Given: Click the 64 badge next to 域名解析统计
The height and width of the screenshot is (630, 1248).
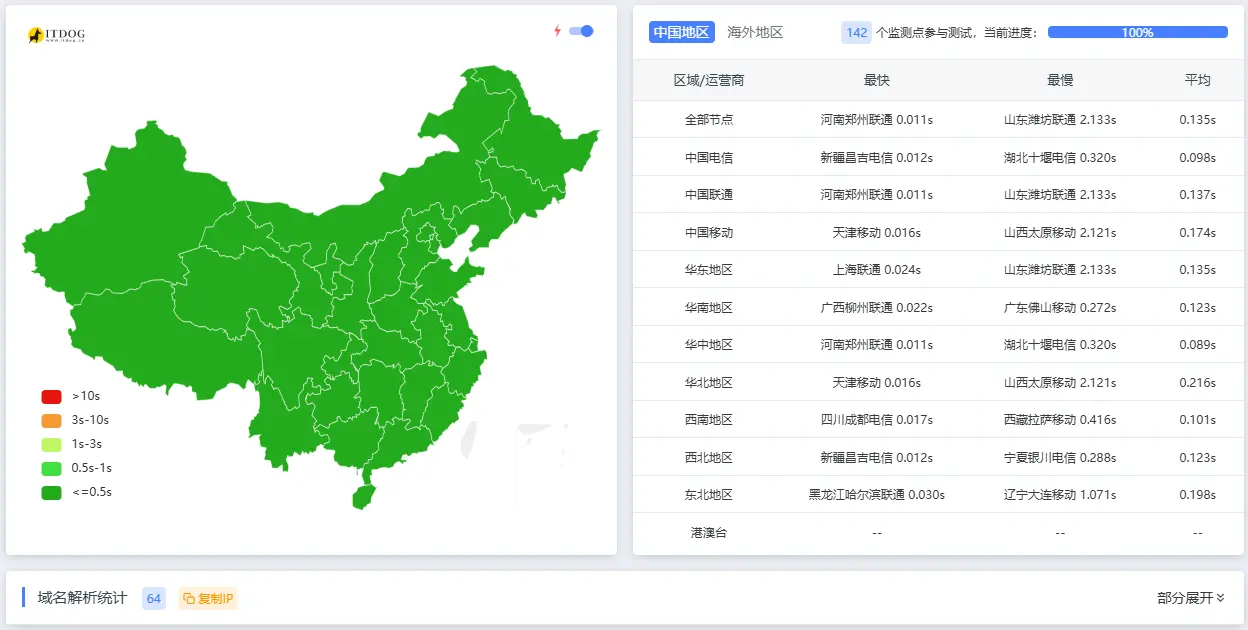Looking at the screenshot, I should pyautogui.click(x=153, y=597).
